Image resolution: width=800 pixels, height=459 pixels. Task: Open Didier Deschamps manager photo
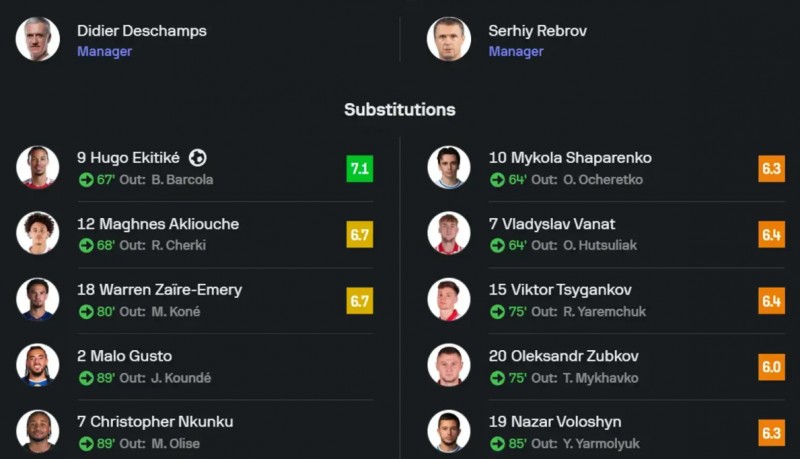click(x=38, y=39)
